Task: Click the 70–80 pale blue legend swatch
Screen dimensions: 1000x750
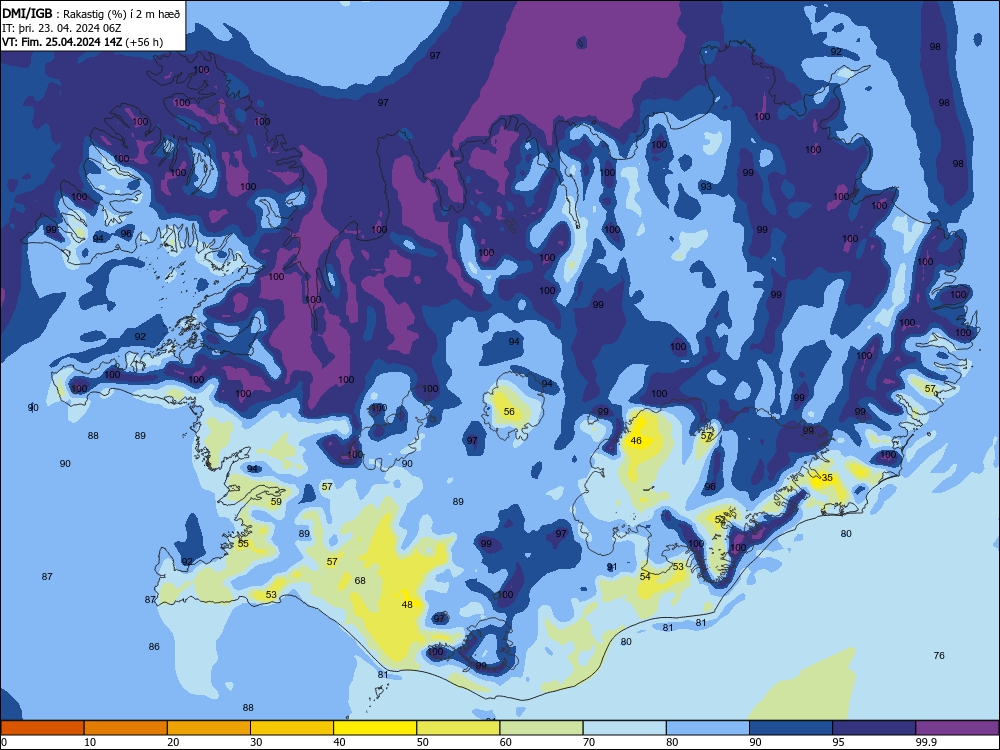Action: point(624,728)
